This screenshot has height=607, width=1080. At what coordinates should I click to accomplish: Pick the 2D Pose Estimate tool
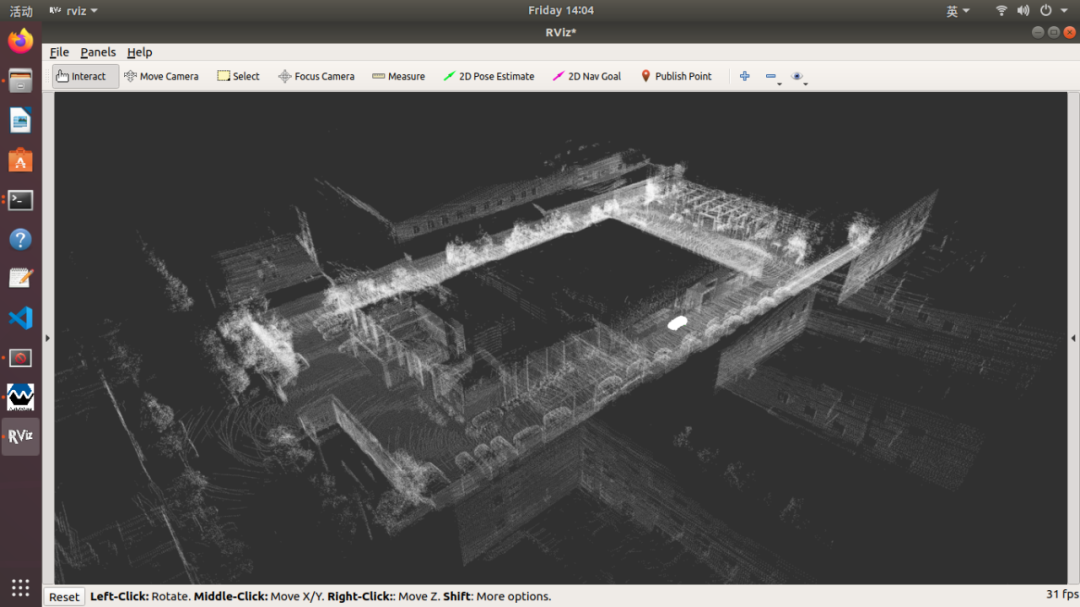(x=489, y=76)
